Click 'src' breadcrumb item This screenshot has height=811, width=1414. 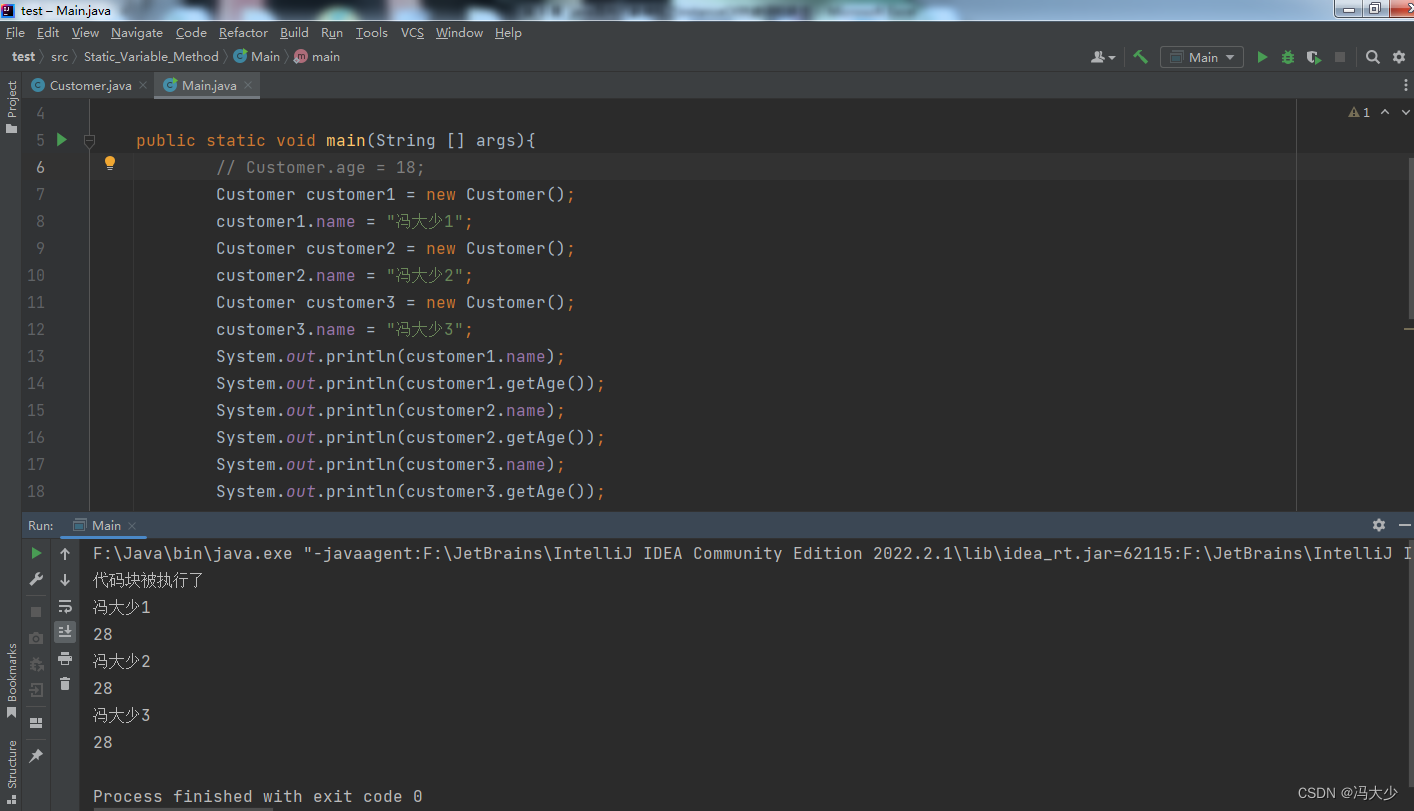click(60, 57)
